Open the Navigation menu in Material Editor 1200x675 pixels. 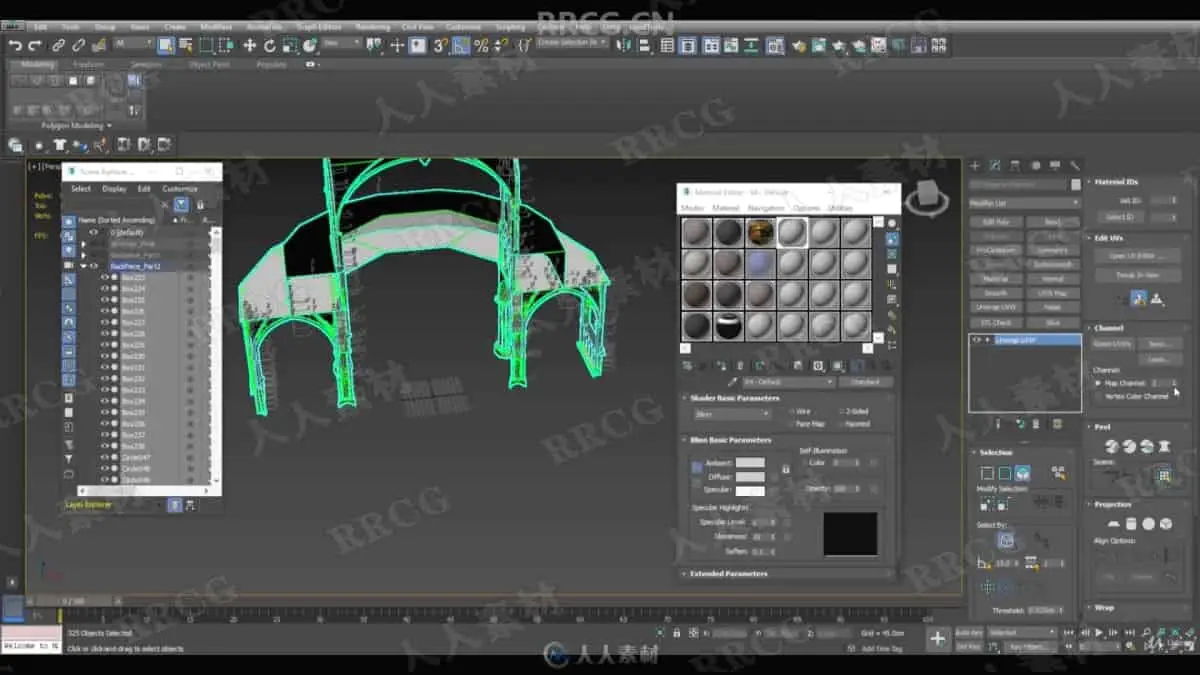(766, 208)
